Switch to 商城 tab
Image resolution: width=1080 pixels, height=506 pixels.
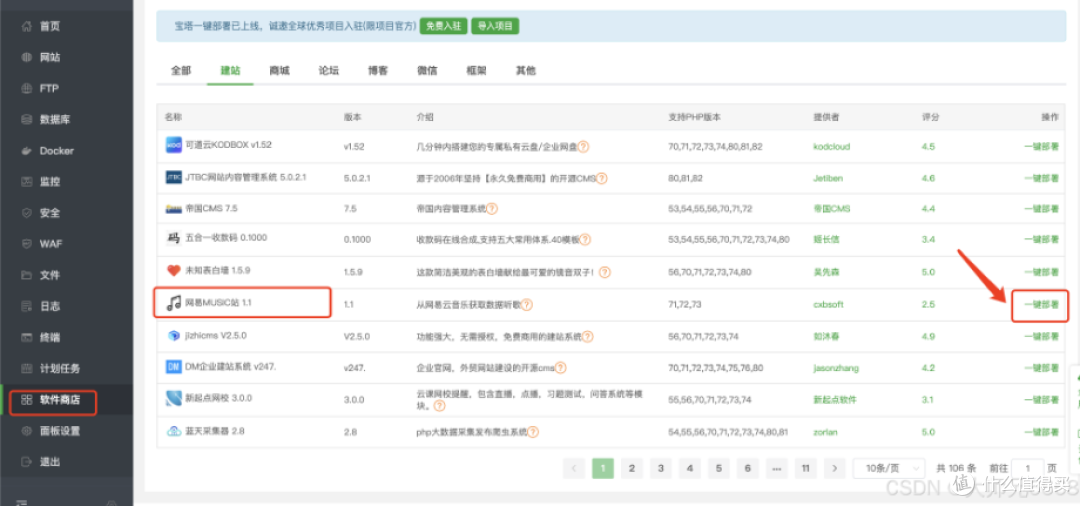tap(280, 70)
